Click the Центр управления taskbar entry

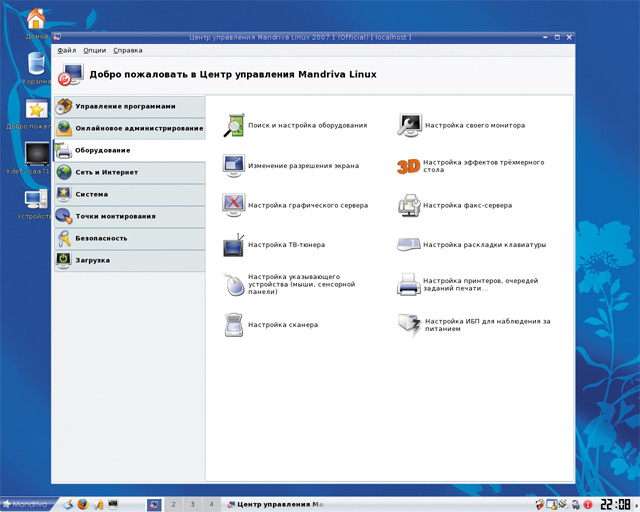(276, 505)
